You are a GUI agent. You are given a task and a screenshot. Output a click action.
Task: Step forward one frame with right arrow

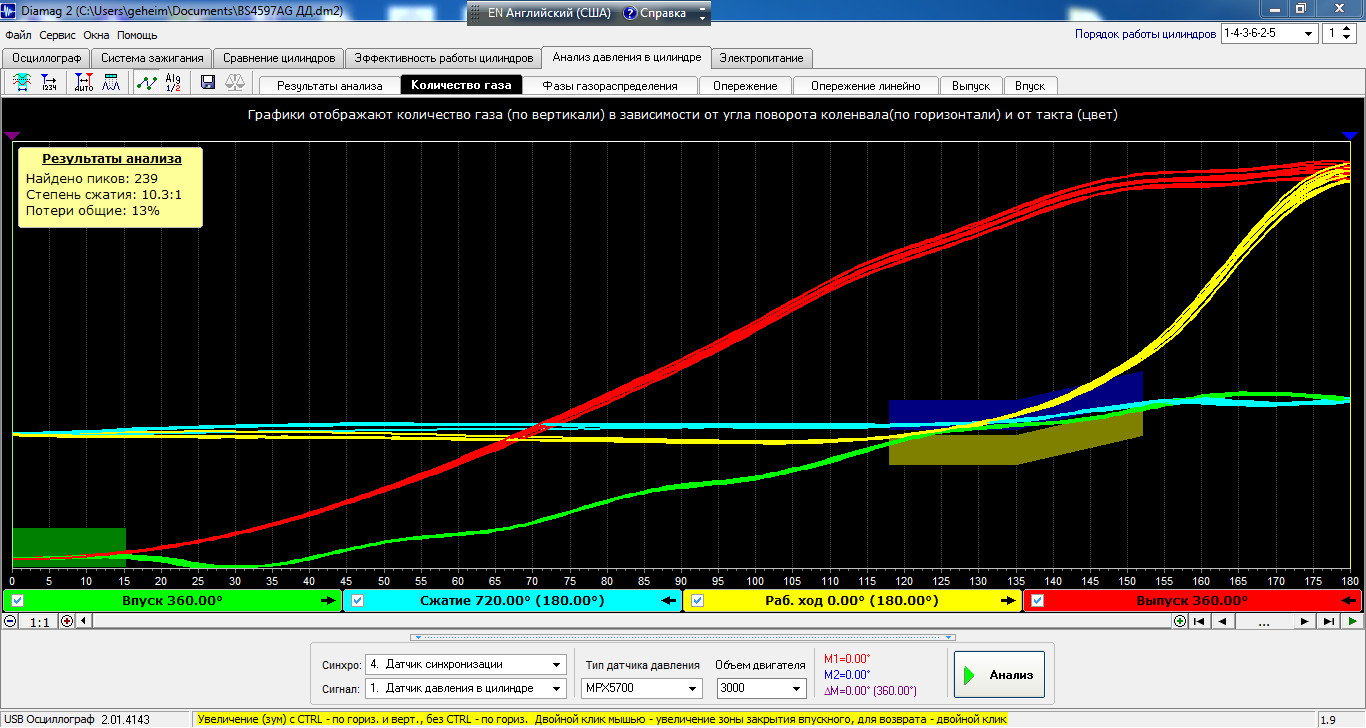coord(1304,621)
